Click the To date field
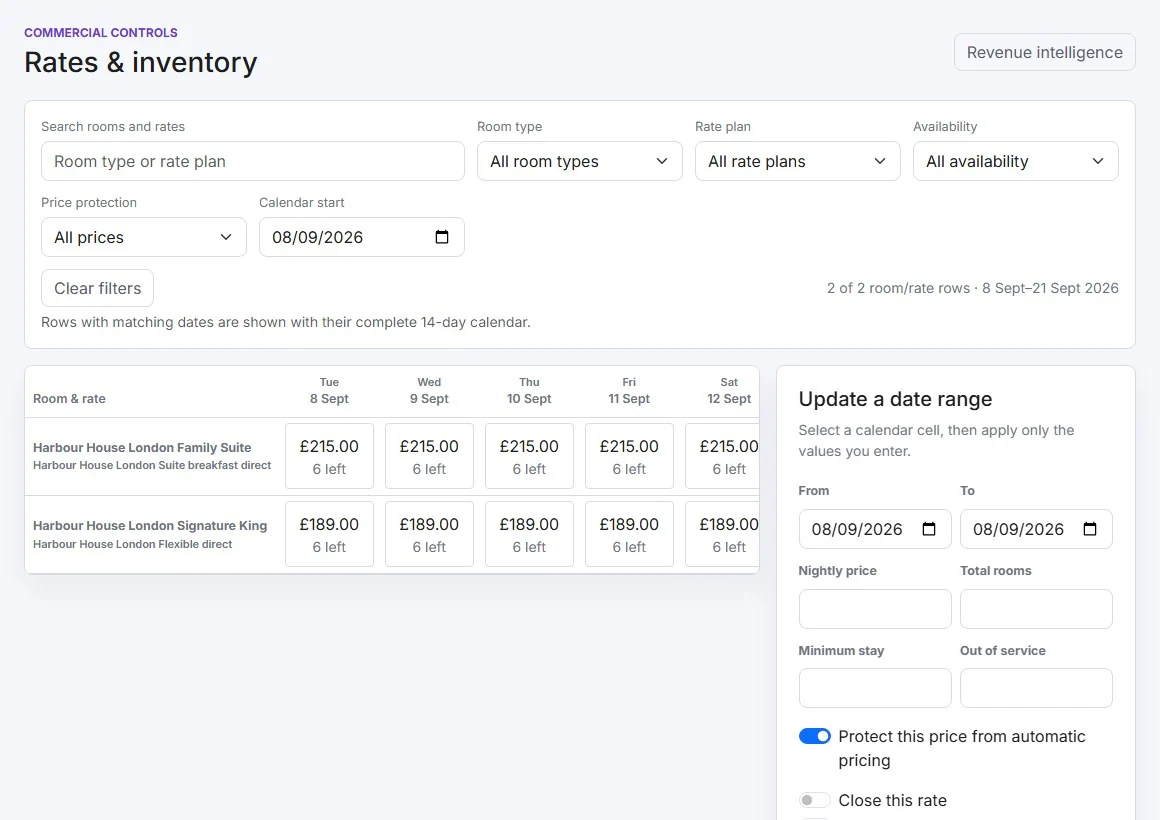Image resolution: width=1160 pixels, height=820 pixels. [1036, 529]
